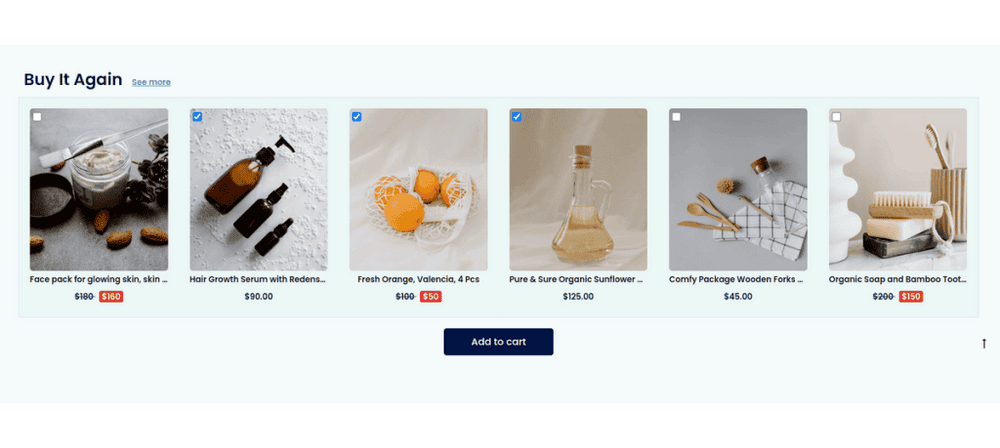1000x448 pixels.
Task: Uncheck the Fresh Orange product checkbox
Action: coord(357,117)
